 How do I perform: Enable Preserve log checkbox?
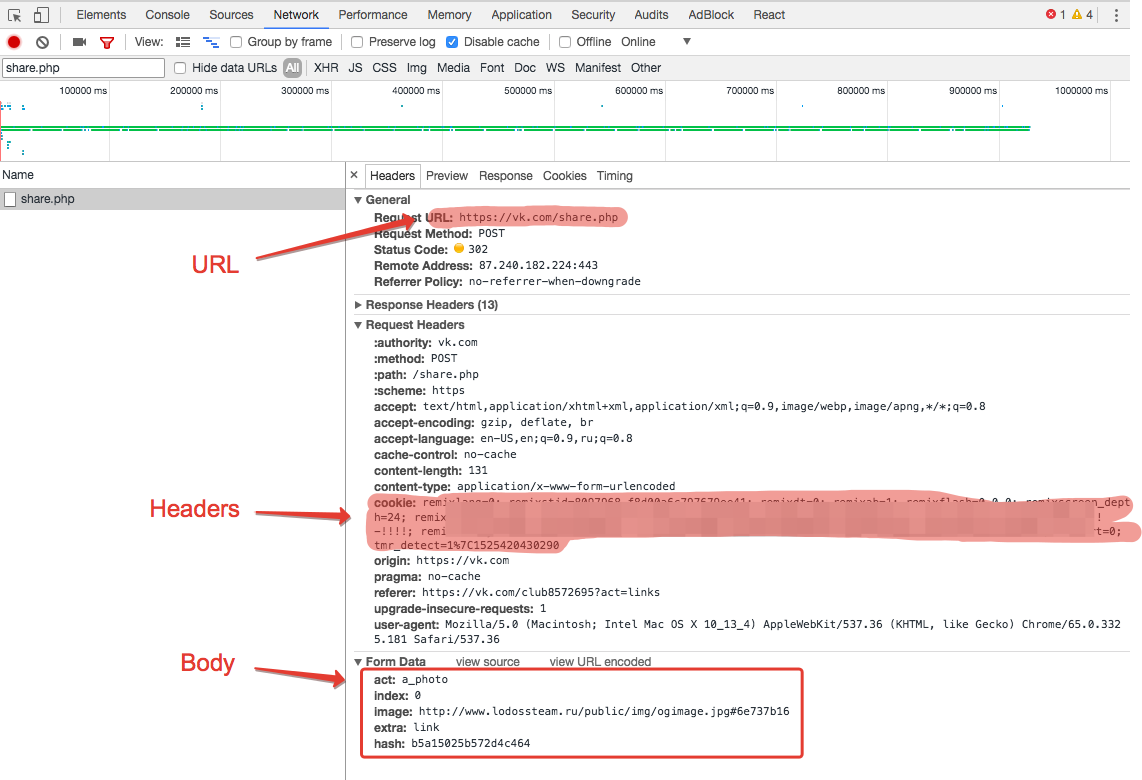coord(357,42)
